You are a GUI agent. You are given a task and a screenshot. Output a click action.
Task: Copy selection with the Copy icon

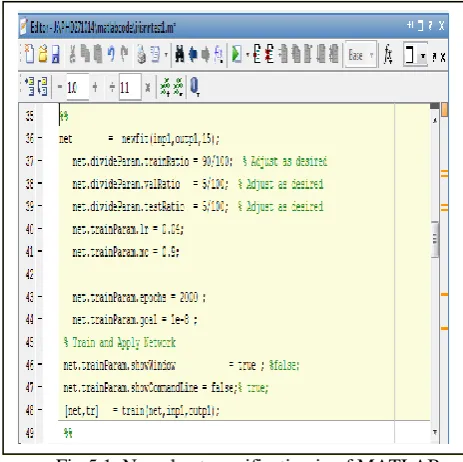coord(85,53)
